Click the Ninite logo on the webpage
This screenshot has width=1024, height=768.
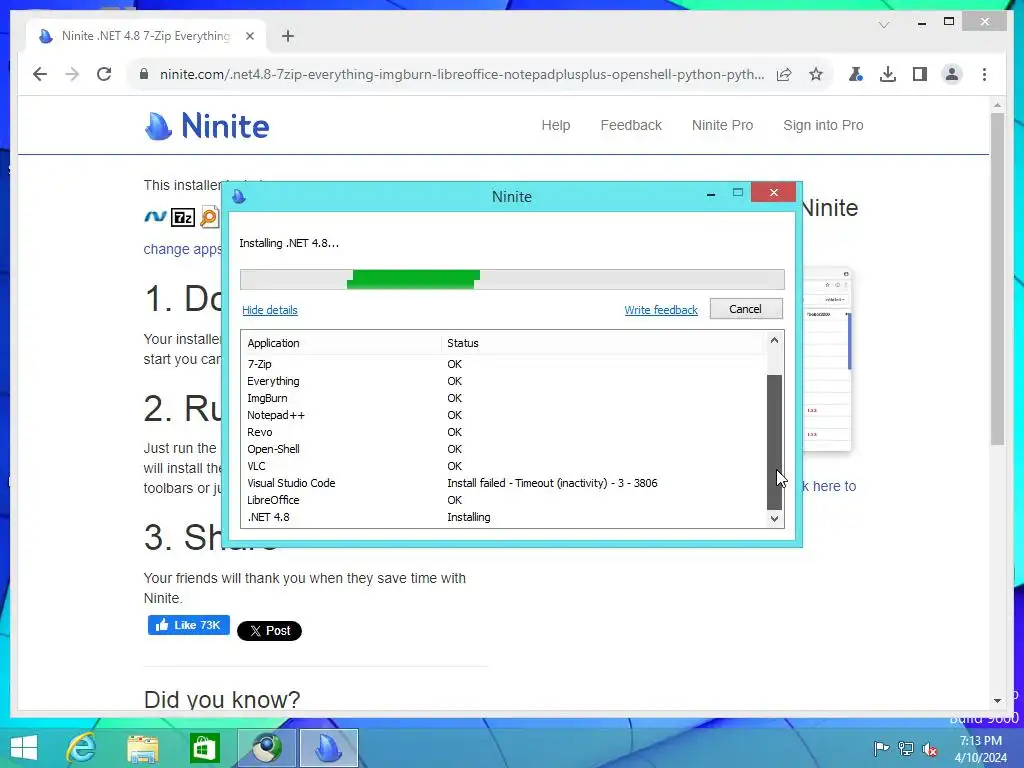pos(206,125)
